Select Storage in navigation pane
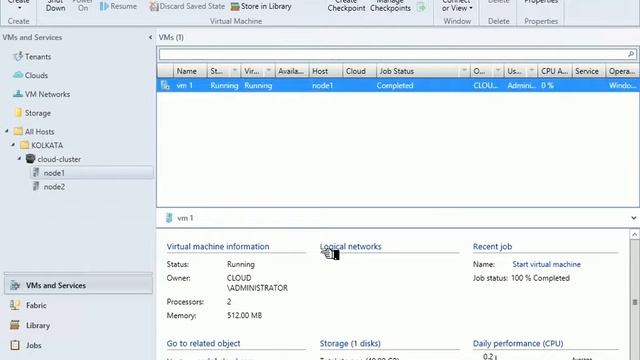This screenshot has width=640, height=360. tap(38, 113)
